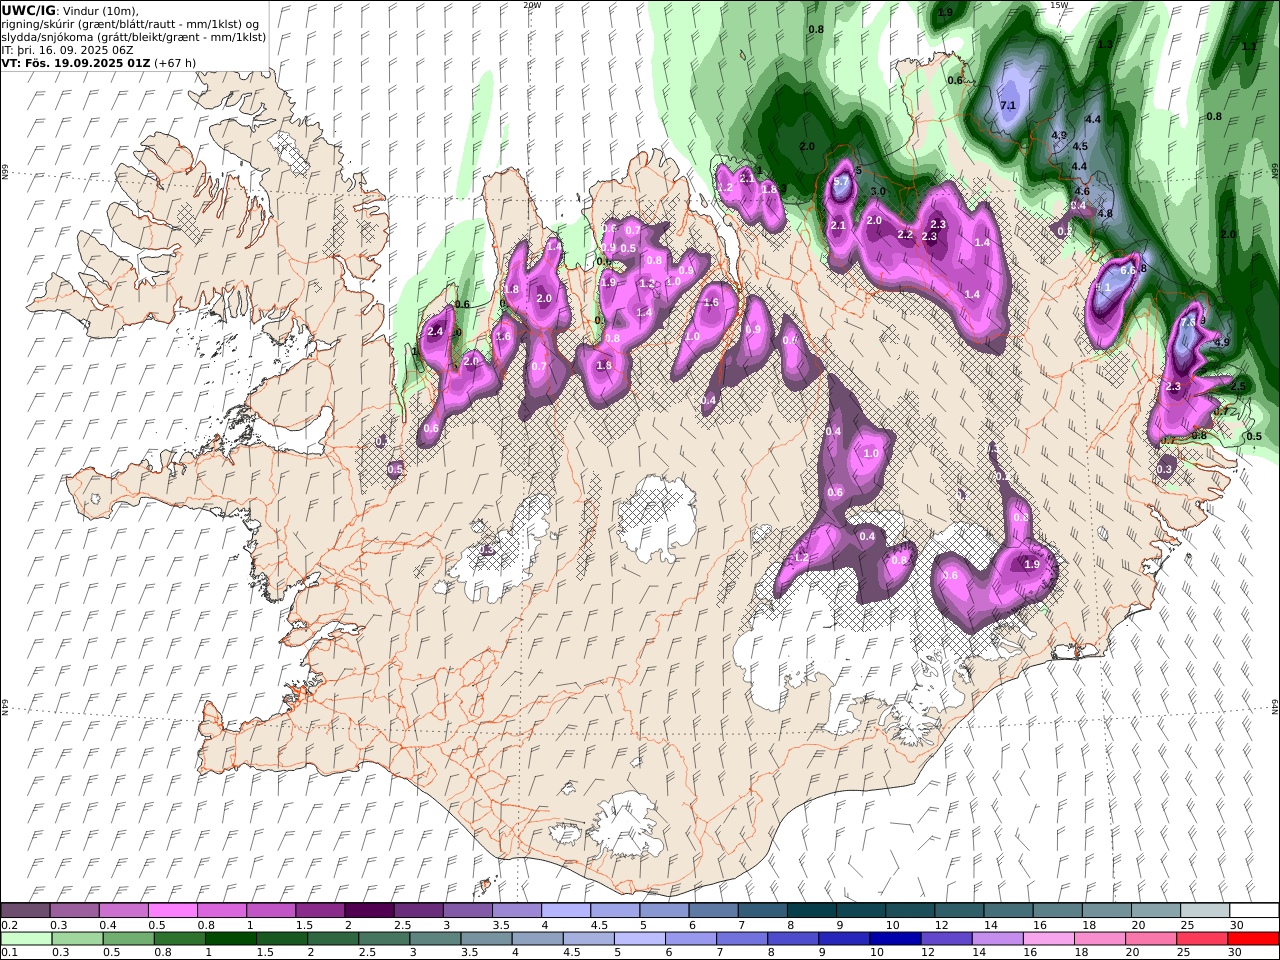Click the 4.5 rain value label
This screenshot has height=960, width=1280.
1080,146
